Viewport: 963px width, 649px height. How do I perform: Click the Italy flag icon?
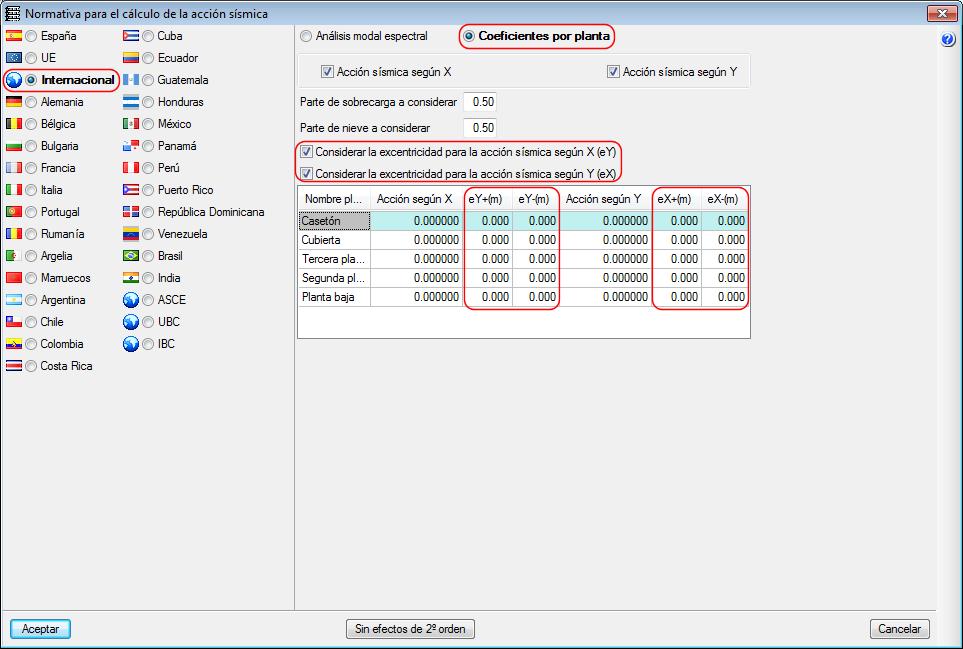tap(14, 190)
